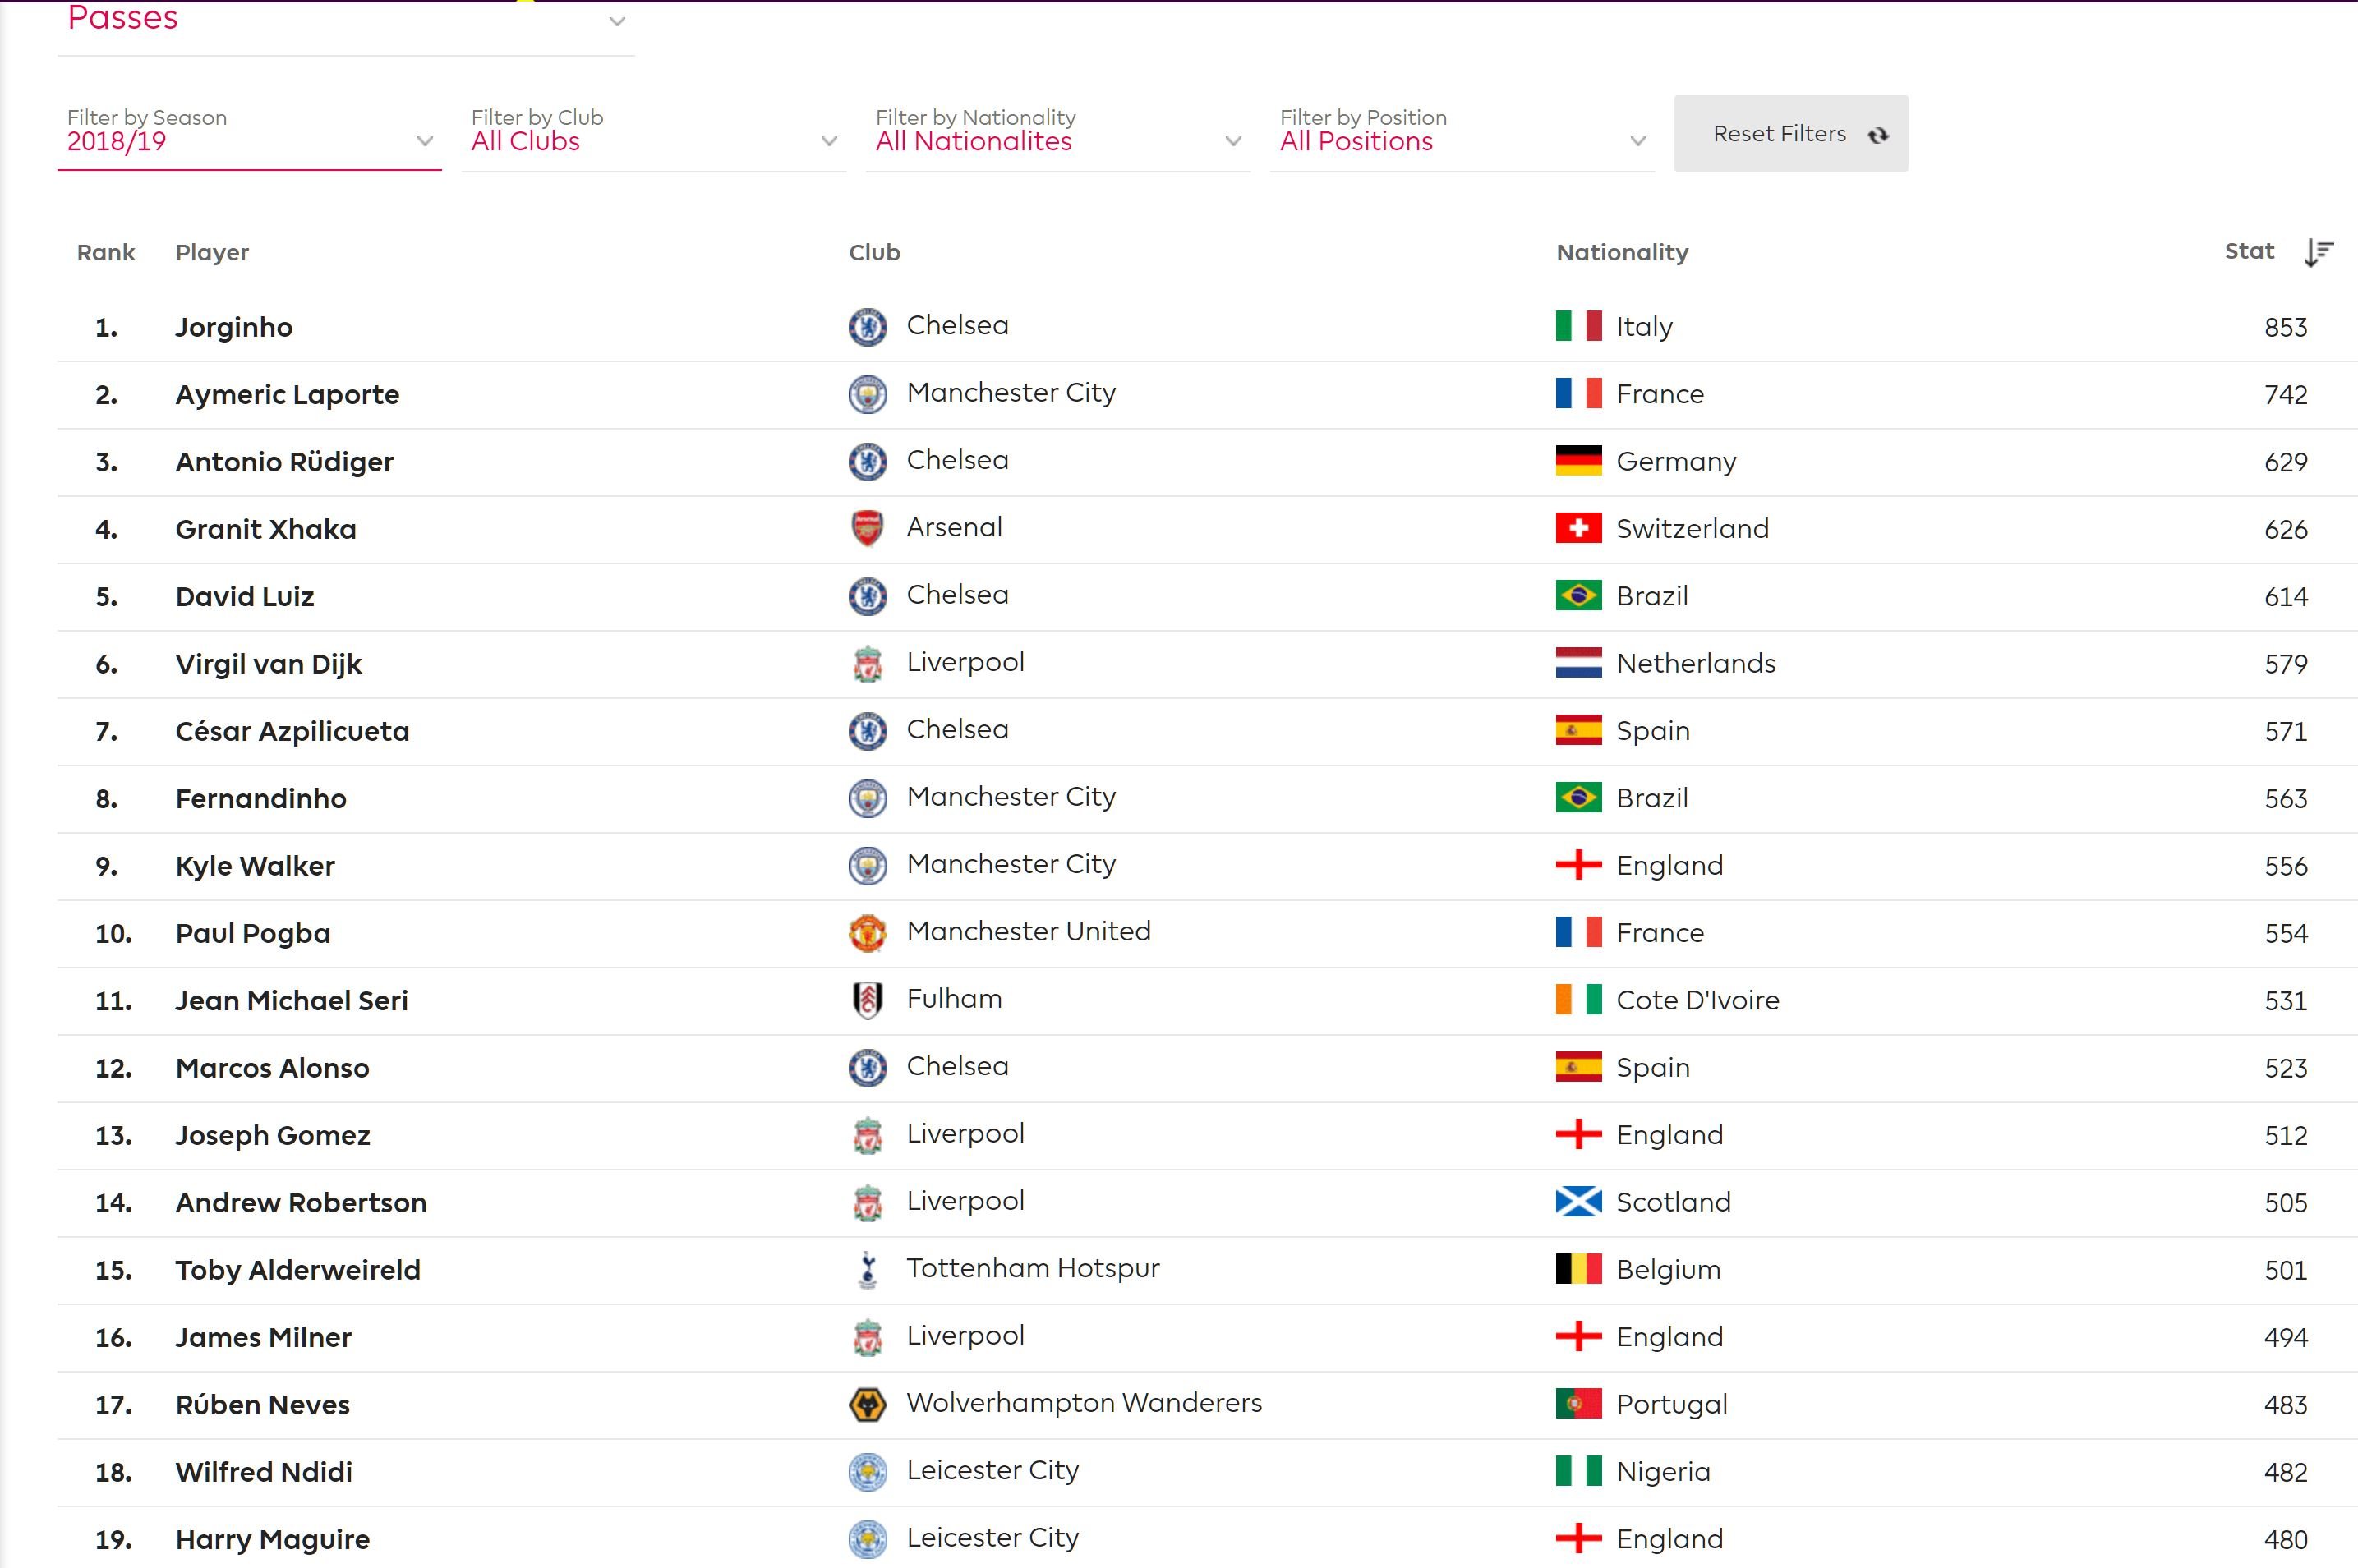2358x1568 pixels.
Task: Click the Scotland nationality text
Action: [x=1673, y=1202]
